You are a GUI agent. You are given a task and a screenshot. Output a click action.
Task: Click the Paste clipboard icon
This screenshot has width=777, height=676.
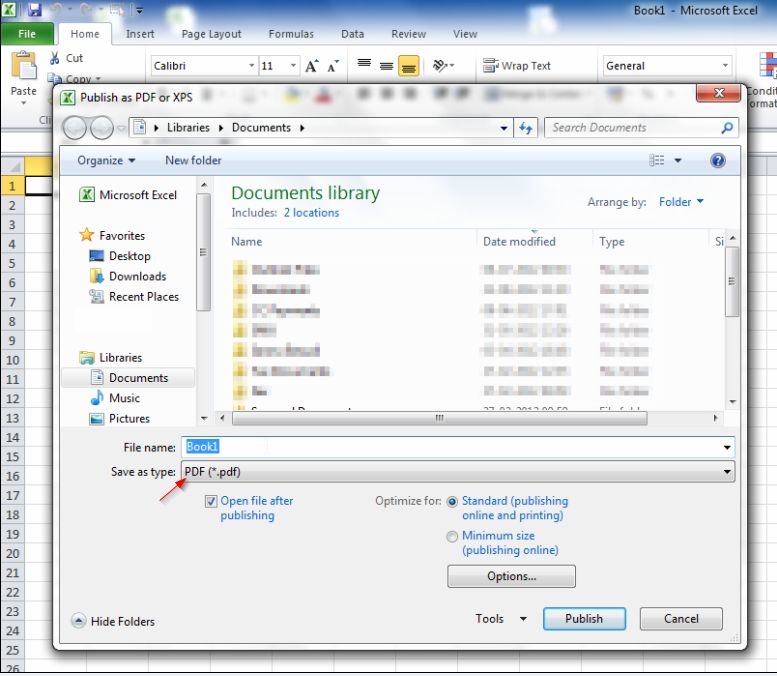(x=24, y=65)
